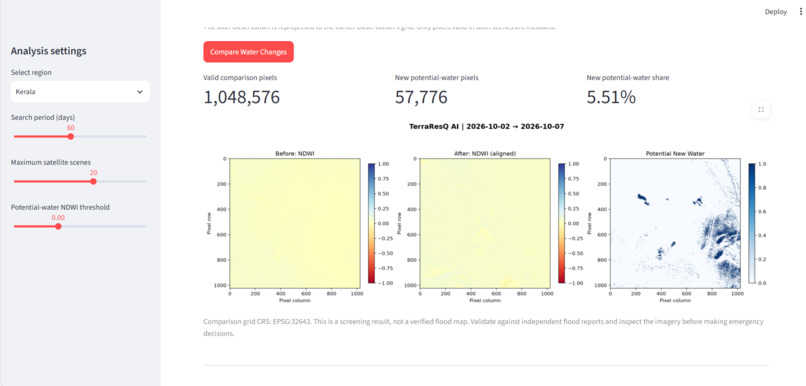This screenshot has height=386, width=806.
Task: Click the Search period days slider handle
Action: tap(71, 137)
